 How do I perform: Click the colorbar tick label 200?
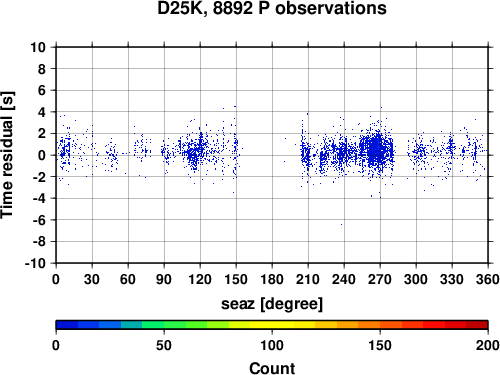(x=487, y=345)
